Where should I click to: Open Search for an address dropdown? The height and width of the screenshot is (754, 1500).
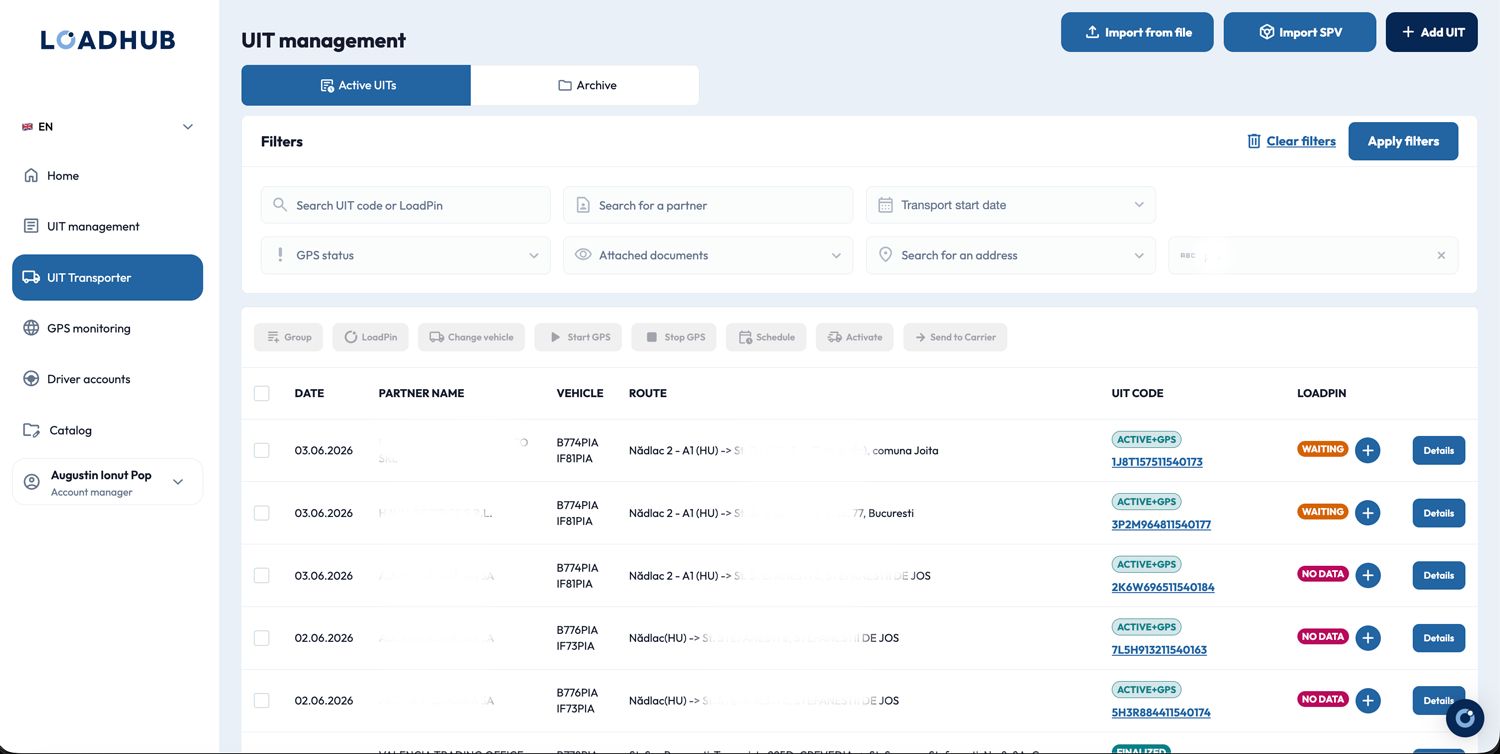point(1011,255)
